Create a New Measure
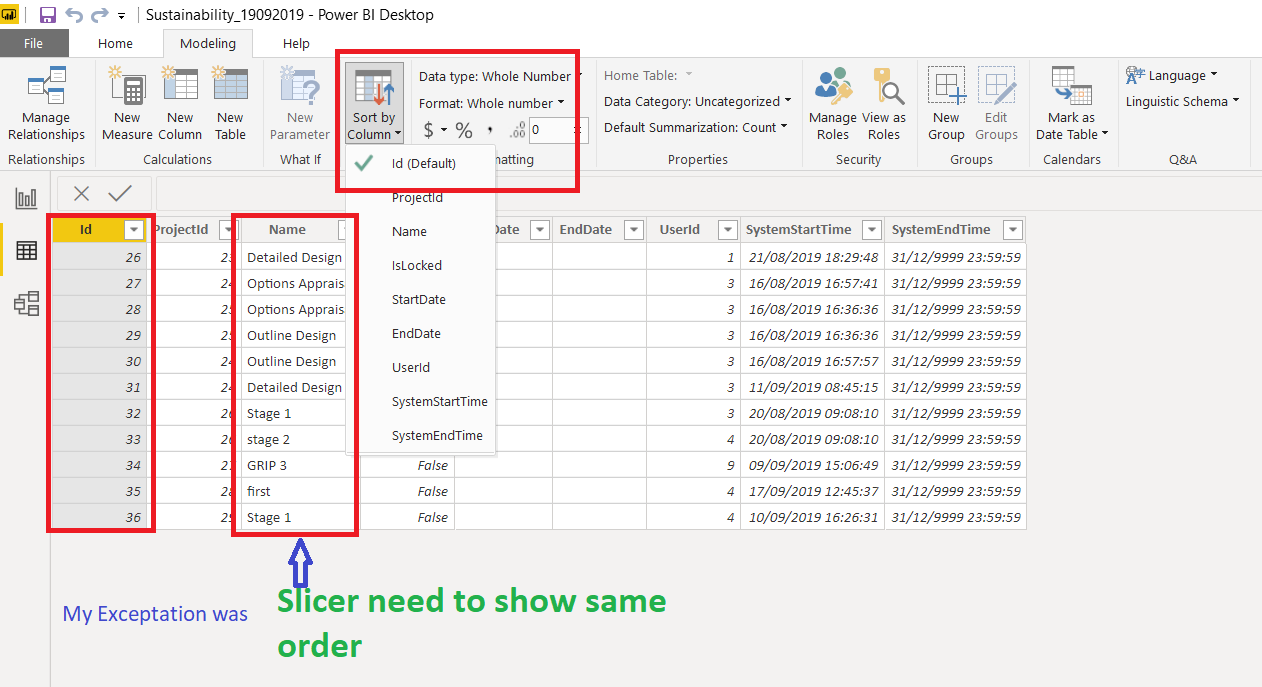The height and width of the screenshot is (687, 1262). click(x=127, y=105)
